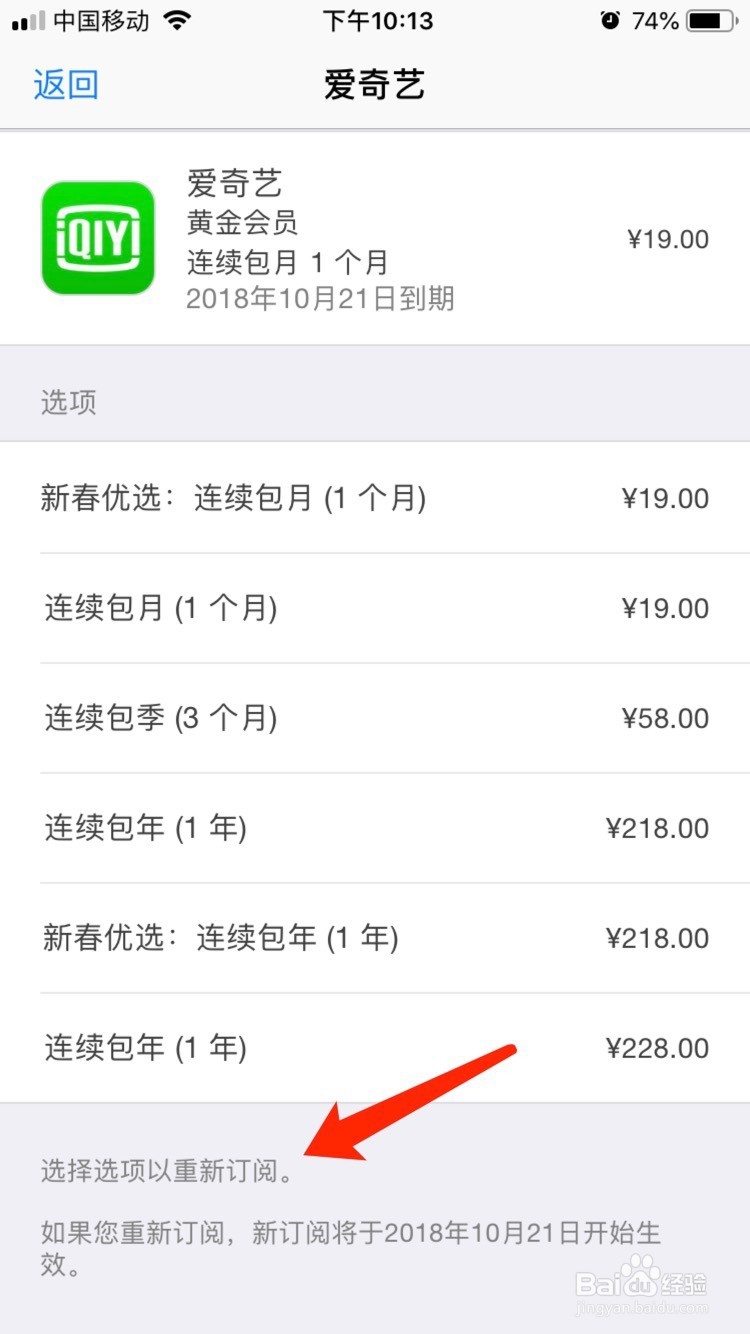750x1334 pixels.
Task: Tap the 74% battery percentage text
Action: click(655, 21)
